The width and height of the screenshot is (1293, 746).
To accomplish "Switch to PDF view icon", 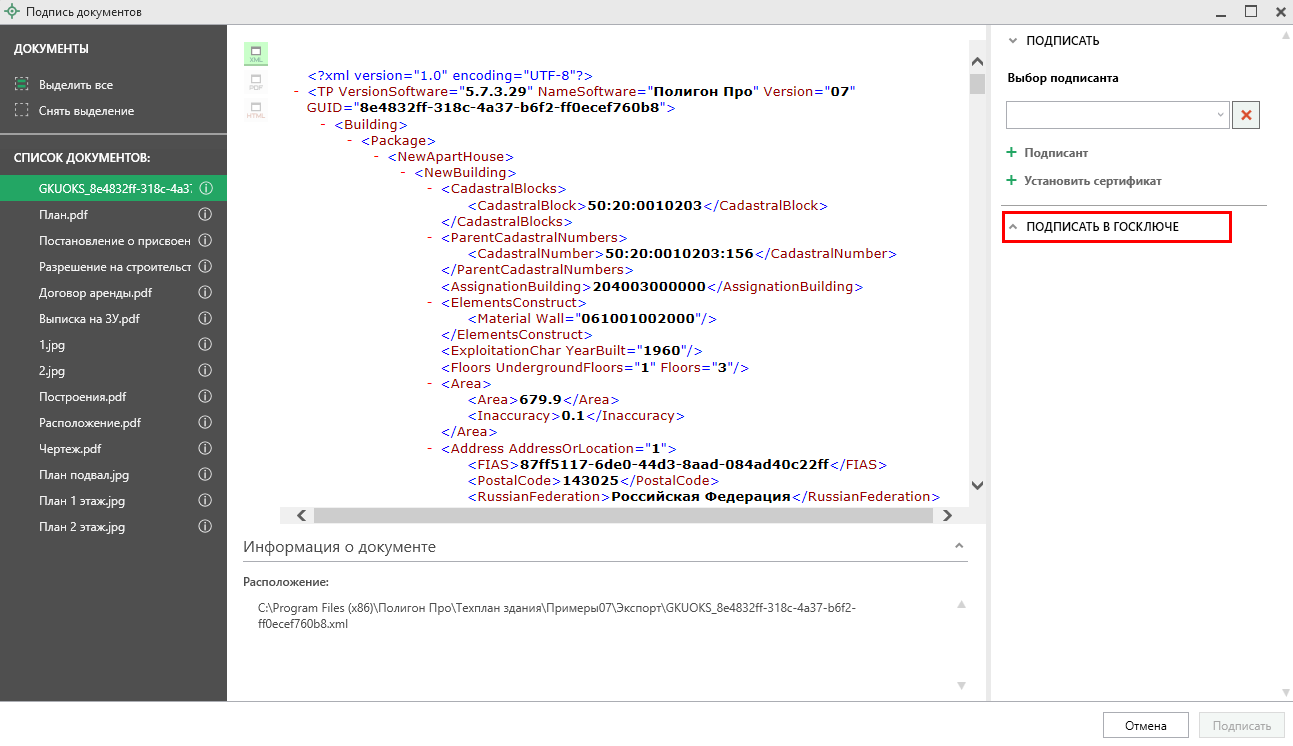I will coord(256,82).
